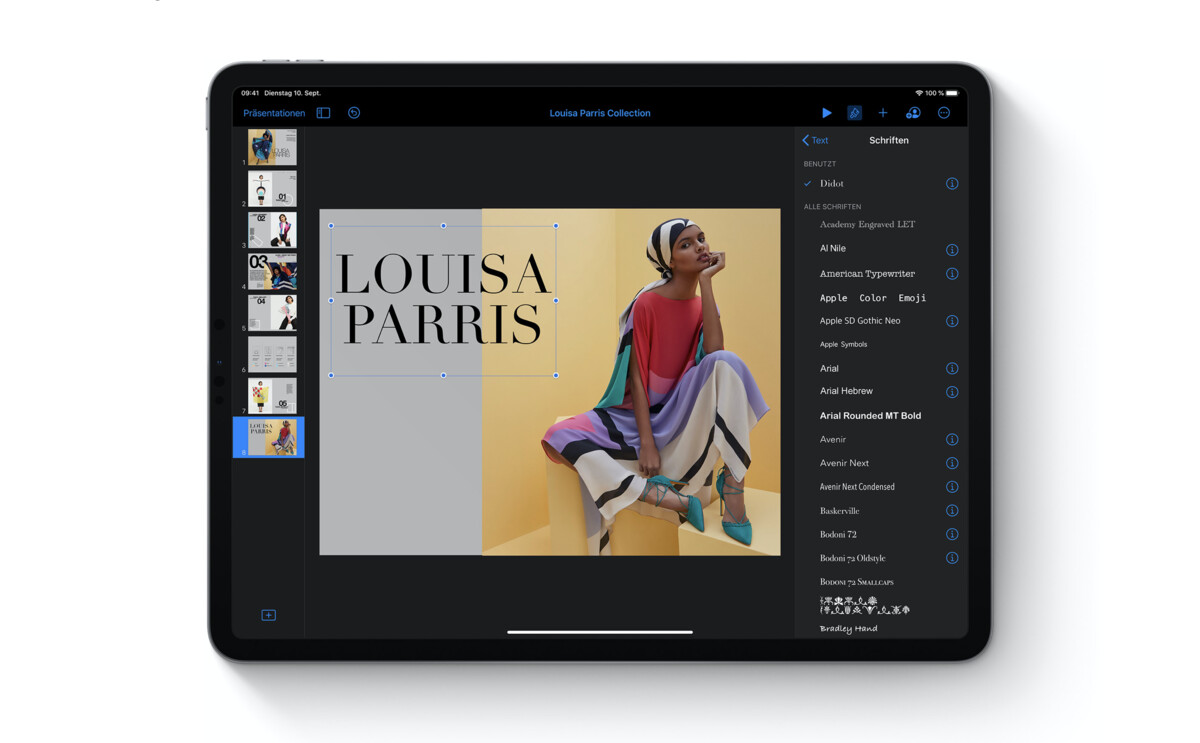The image size is (1200, 743).
Task: Return to the Text panel
Action: (816, 140)
